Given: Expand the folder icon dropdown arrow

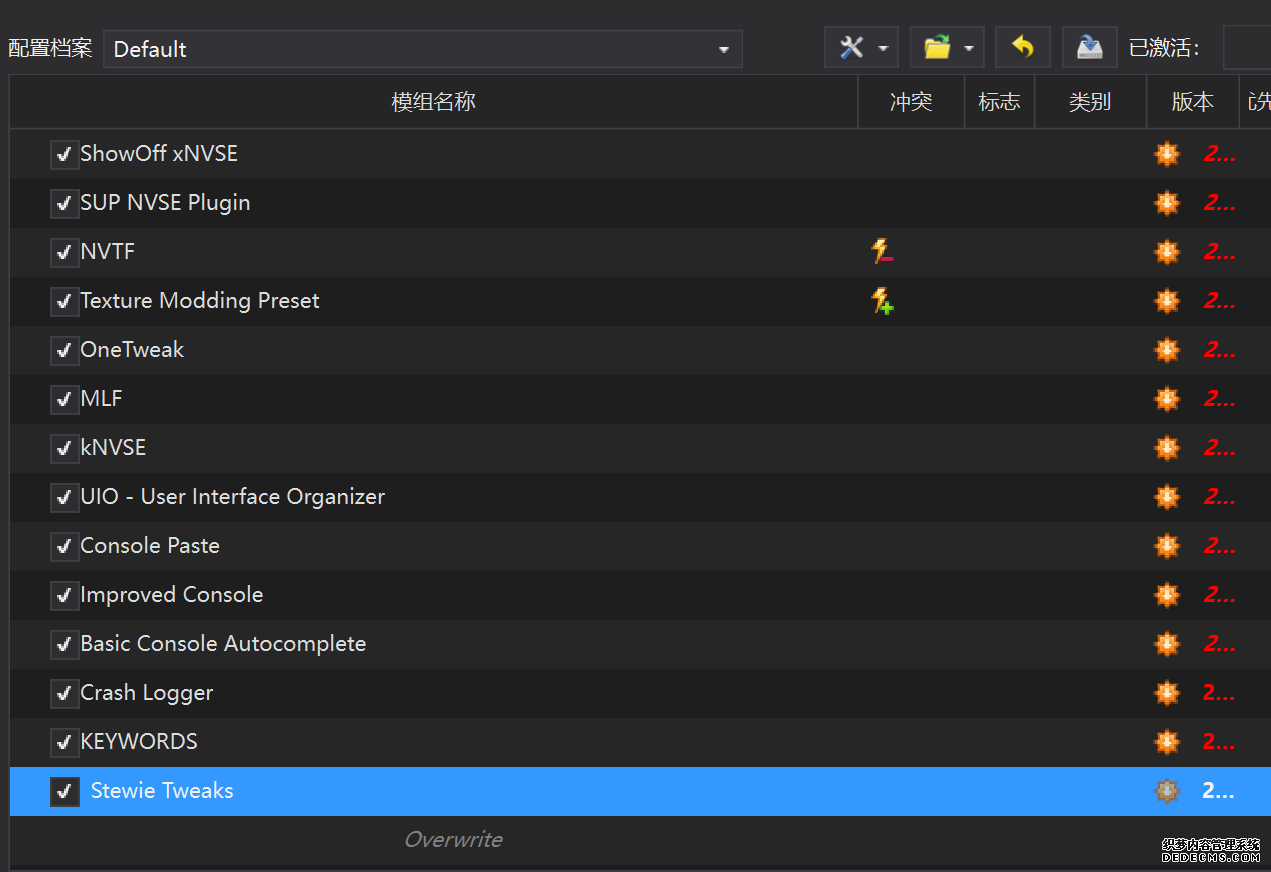Looking at the screenshot, I should 969,48.
